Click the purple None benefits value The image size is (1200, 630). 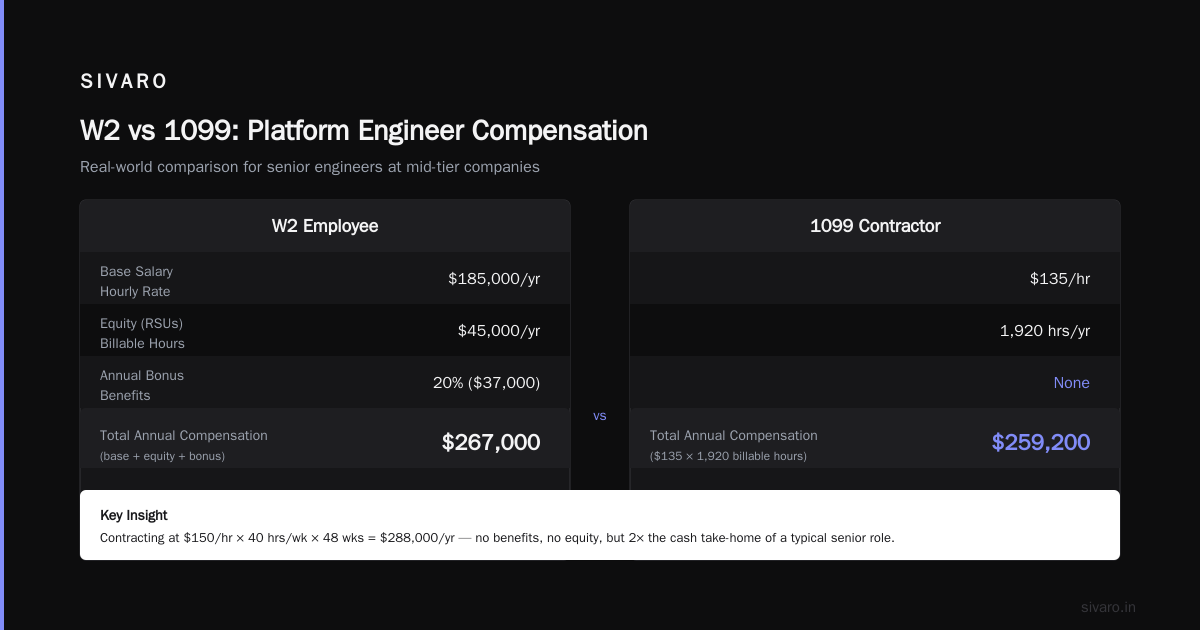1072,383
